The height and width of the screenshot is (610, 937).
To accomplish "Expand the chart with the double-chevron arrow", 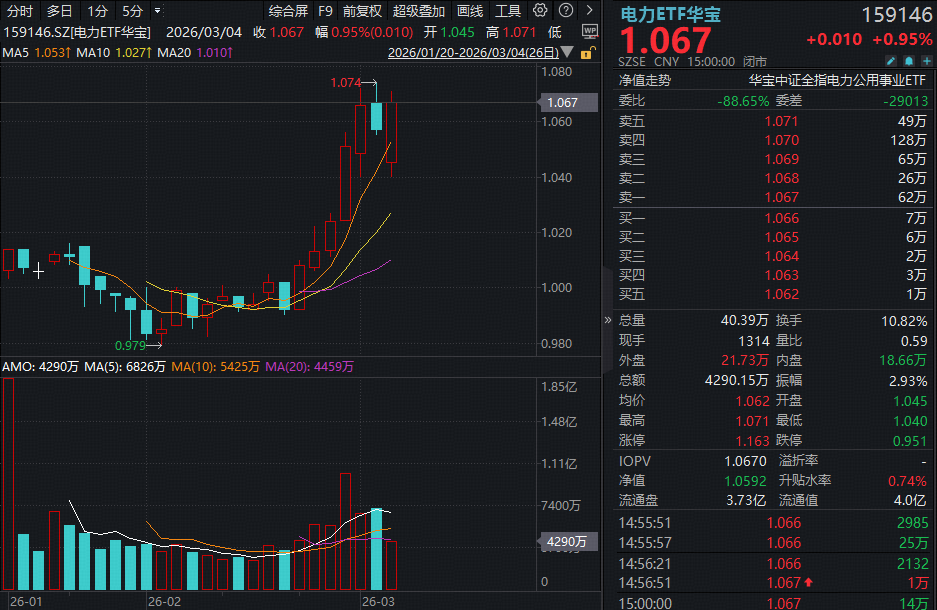I will [607, 320].
